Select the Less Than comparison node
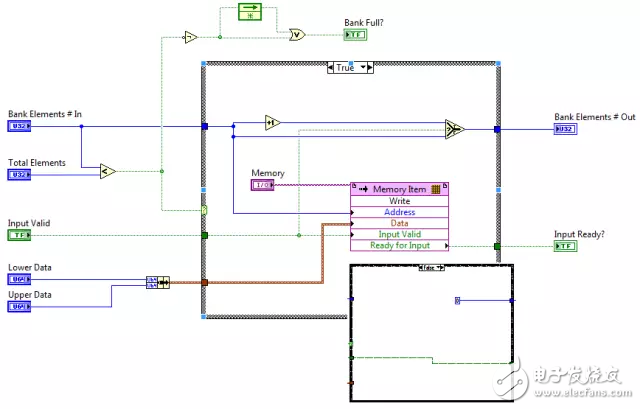The width and height of the screenshot is (640, 409). pos(107,171)
